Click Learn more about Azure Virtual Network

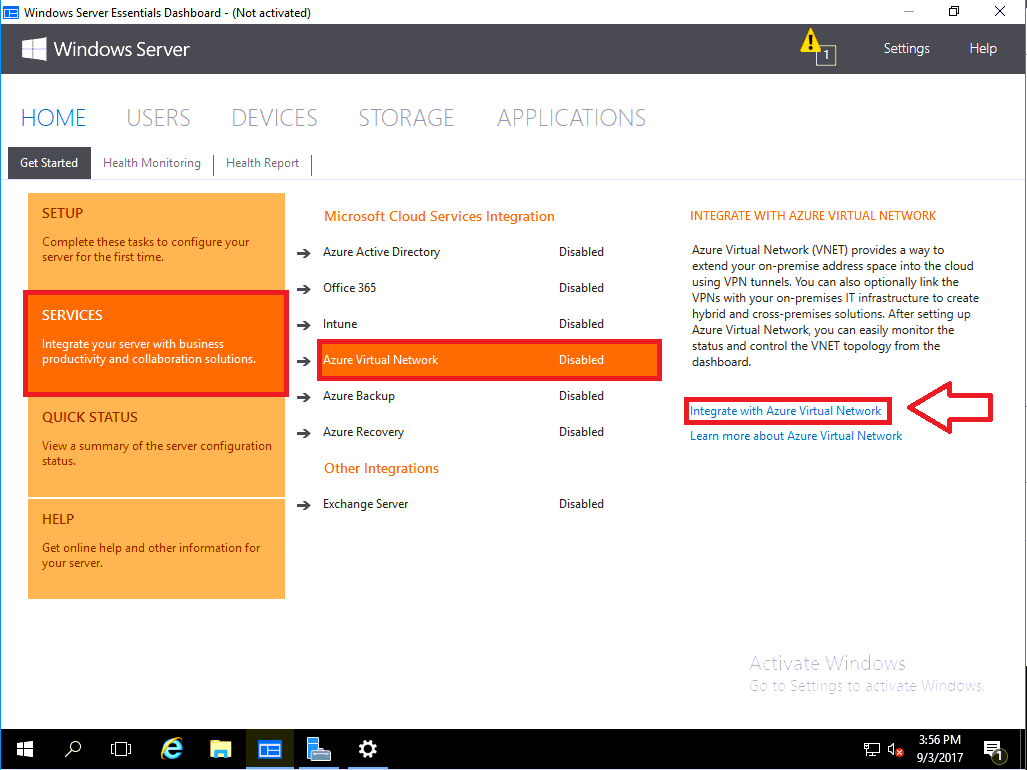point(796,436)
